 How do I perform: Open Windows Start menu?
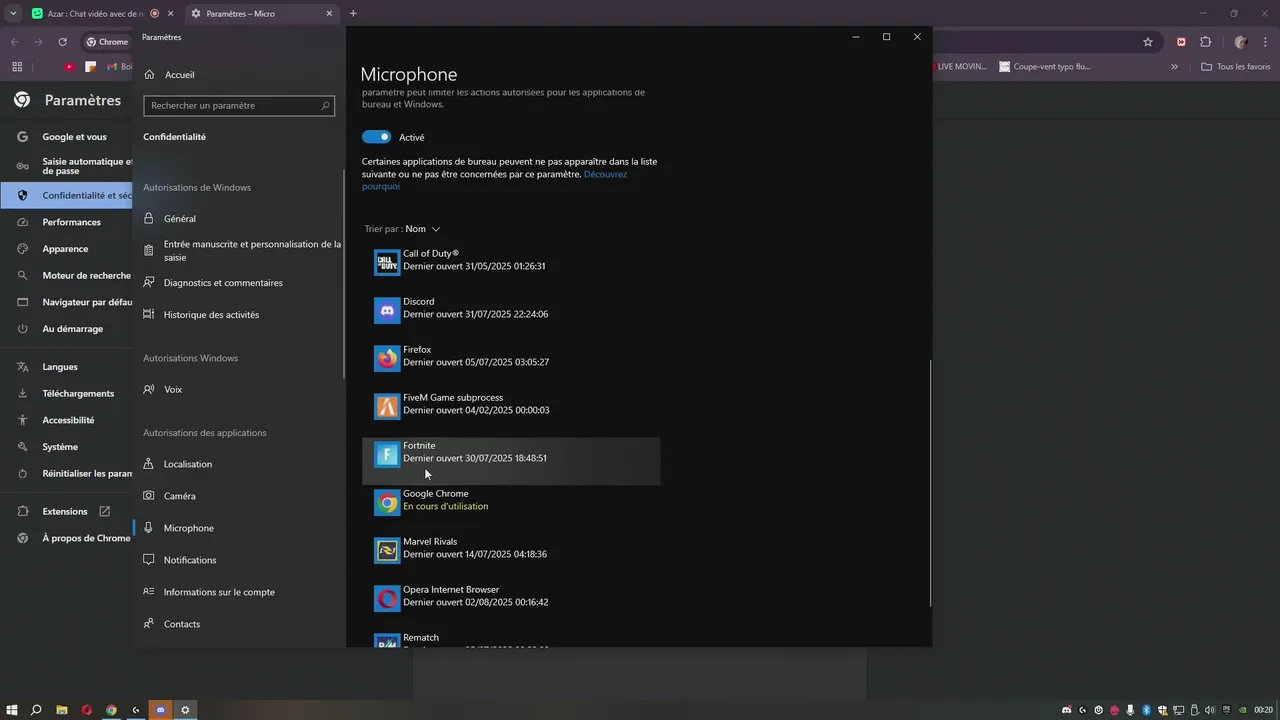(12, 710)
